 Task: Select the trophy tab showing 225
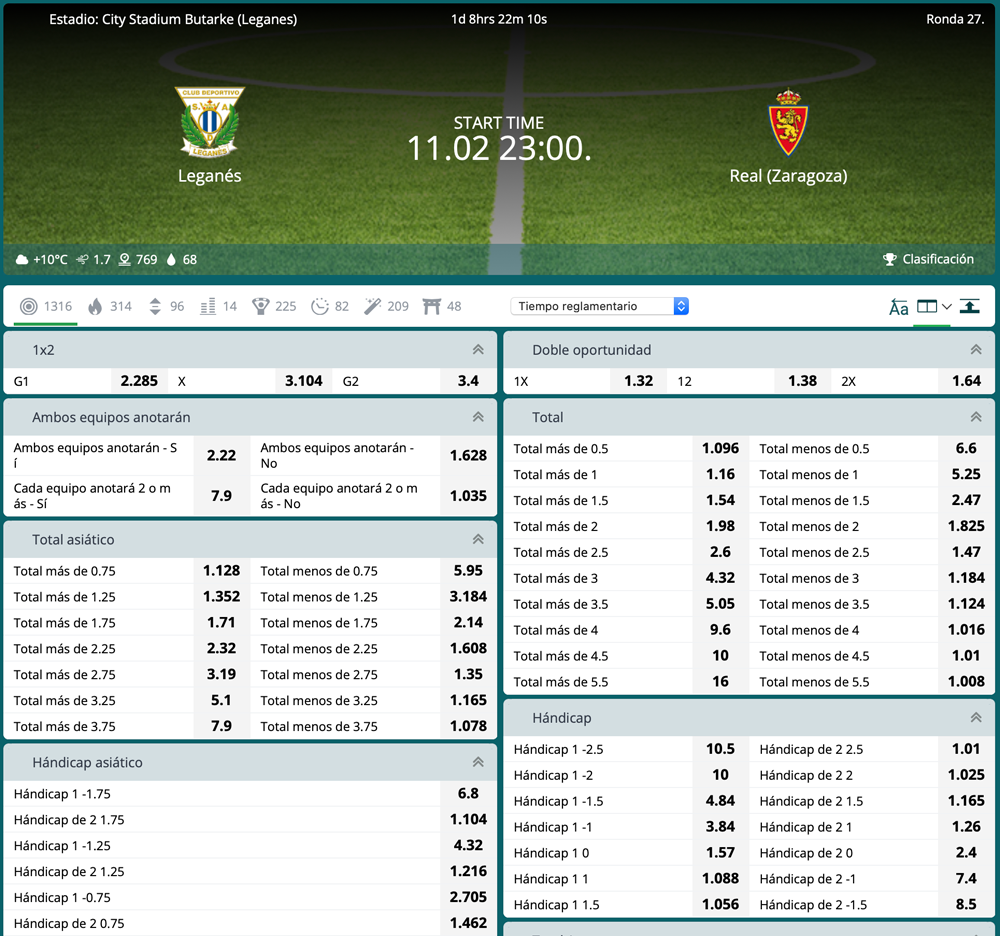pyautogui.click(x=274, y=307)
